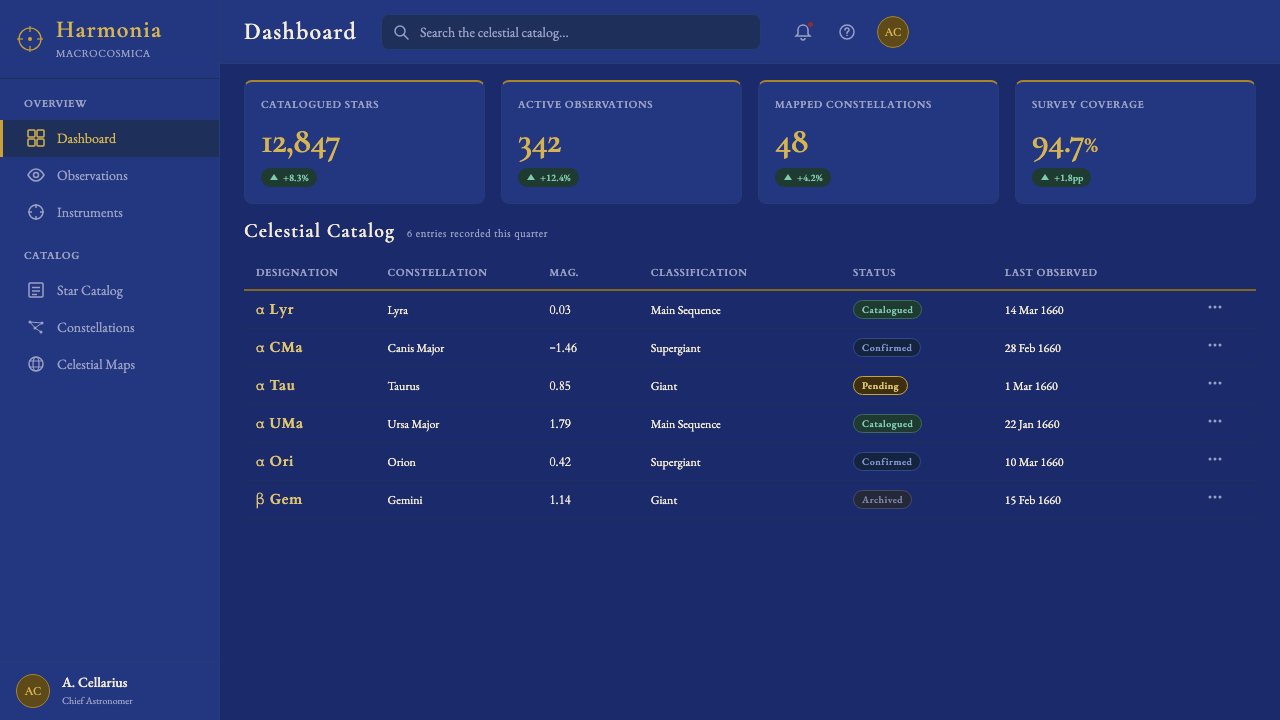
Task: Open the α UMa designation entry
Action: coord(279,424)
